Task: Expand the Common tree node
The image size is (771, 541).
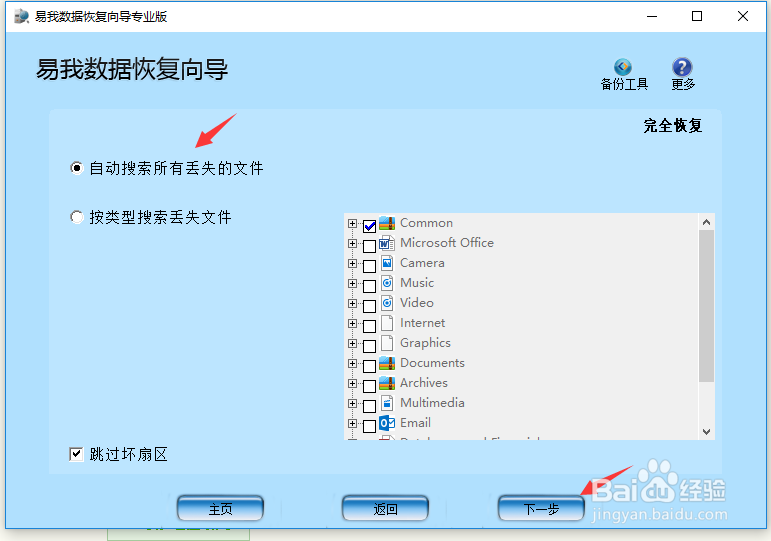Action: (352, 223)
